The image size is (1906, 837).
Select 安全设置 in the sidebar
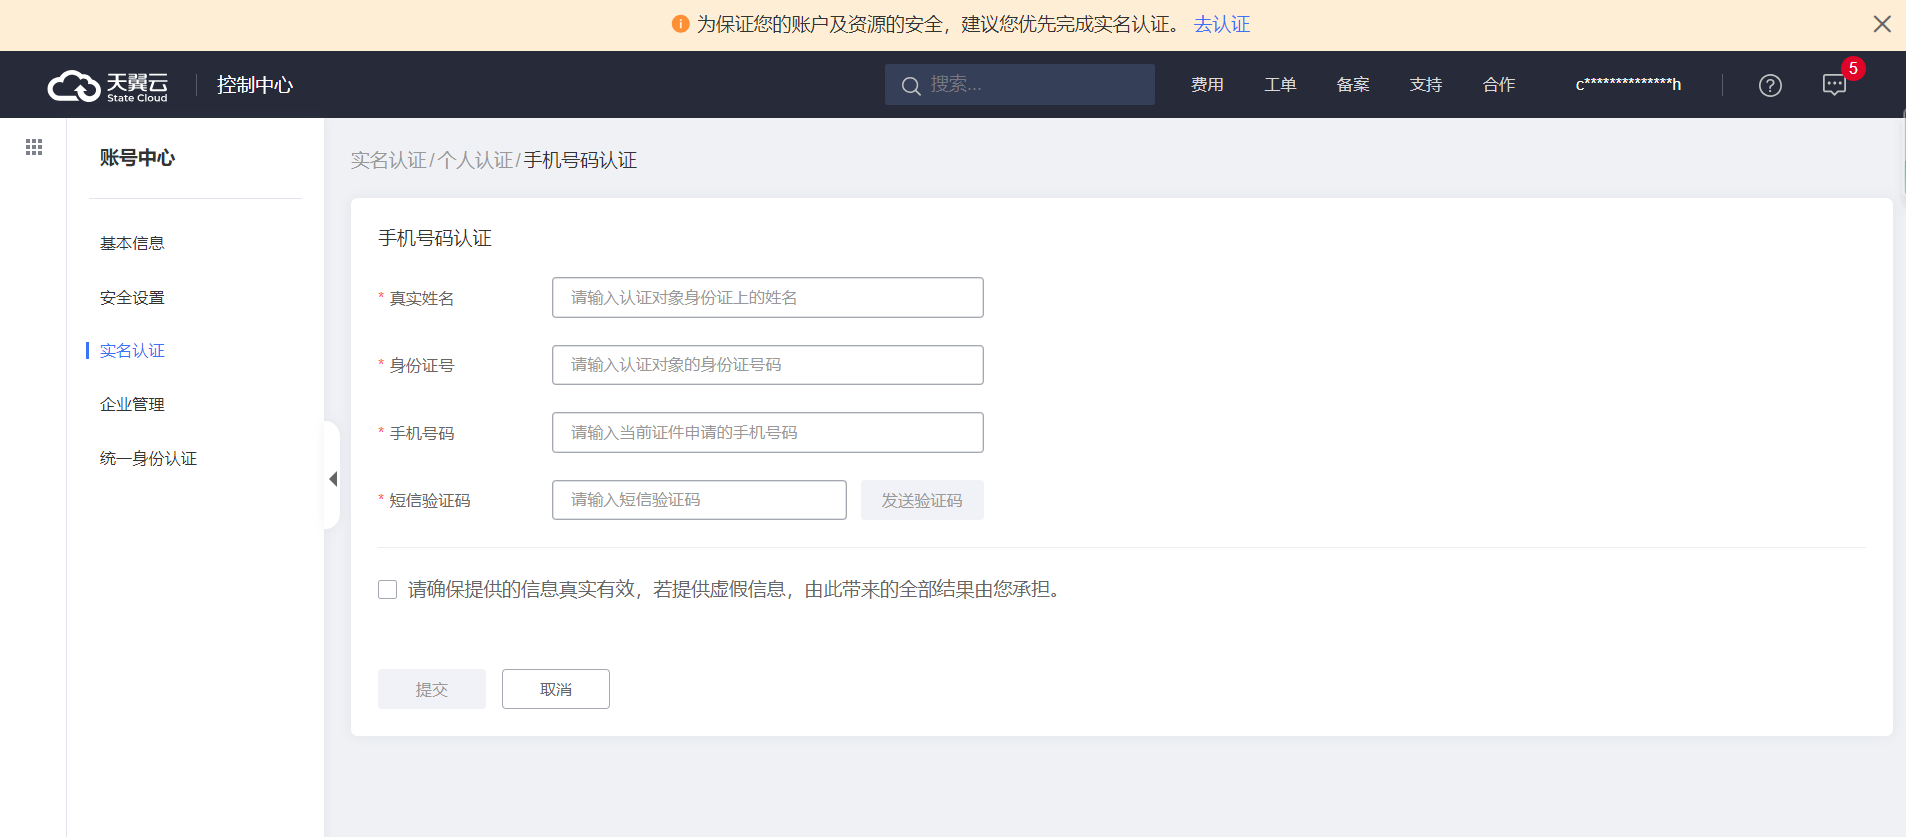point(132,297)
